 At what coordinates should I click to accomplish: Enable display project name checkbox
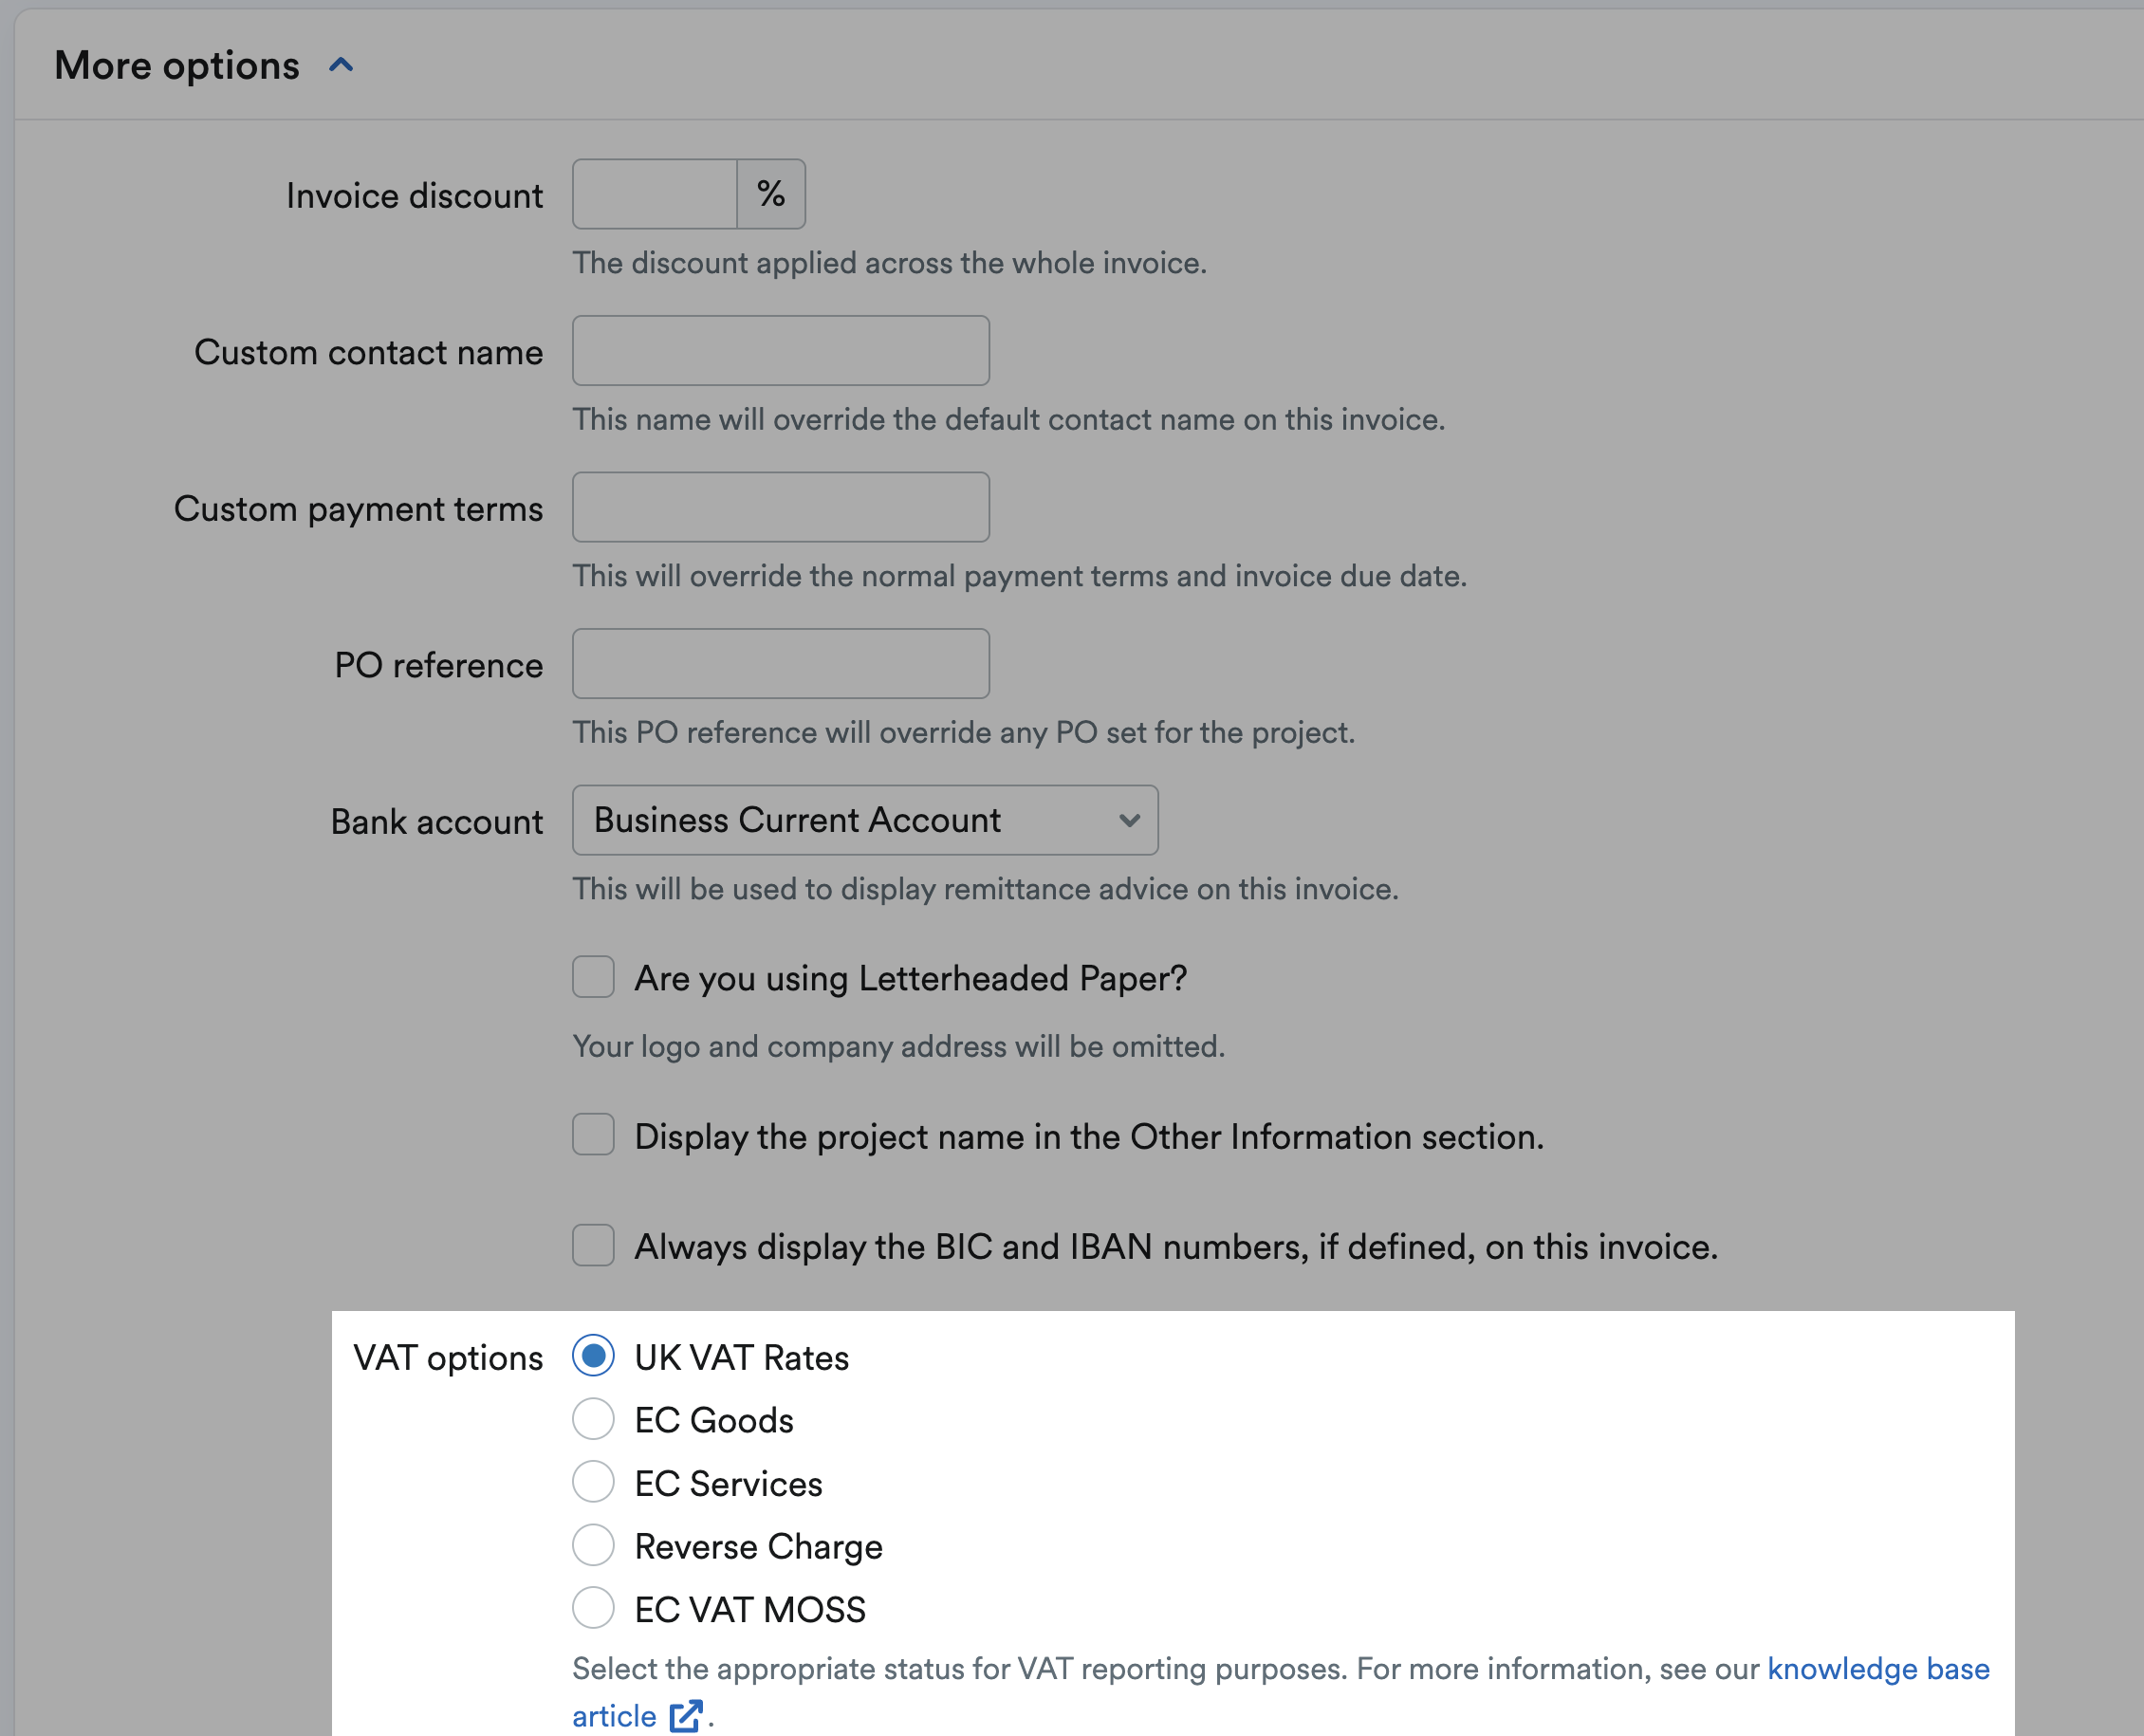pos(593,1135)
